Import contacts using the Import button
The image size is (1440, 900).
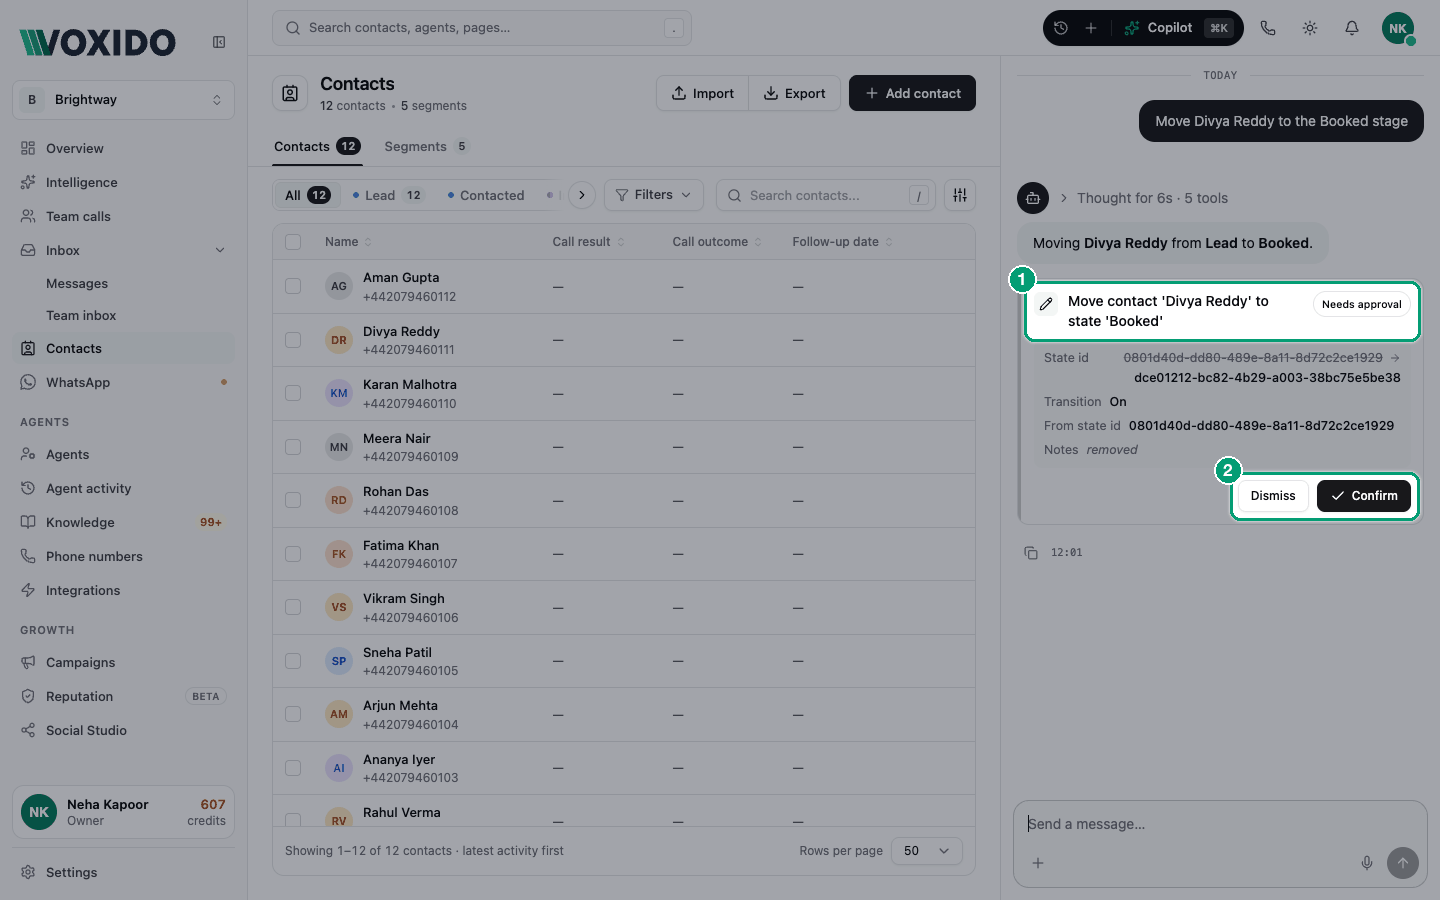pyautogui.click(x=703, y=93)
